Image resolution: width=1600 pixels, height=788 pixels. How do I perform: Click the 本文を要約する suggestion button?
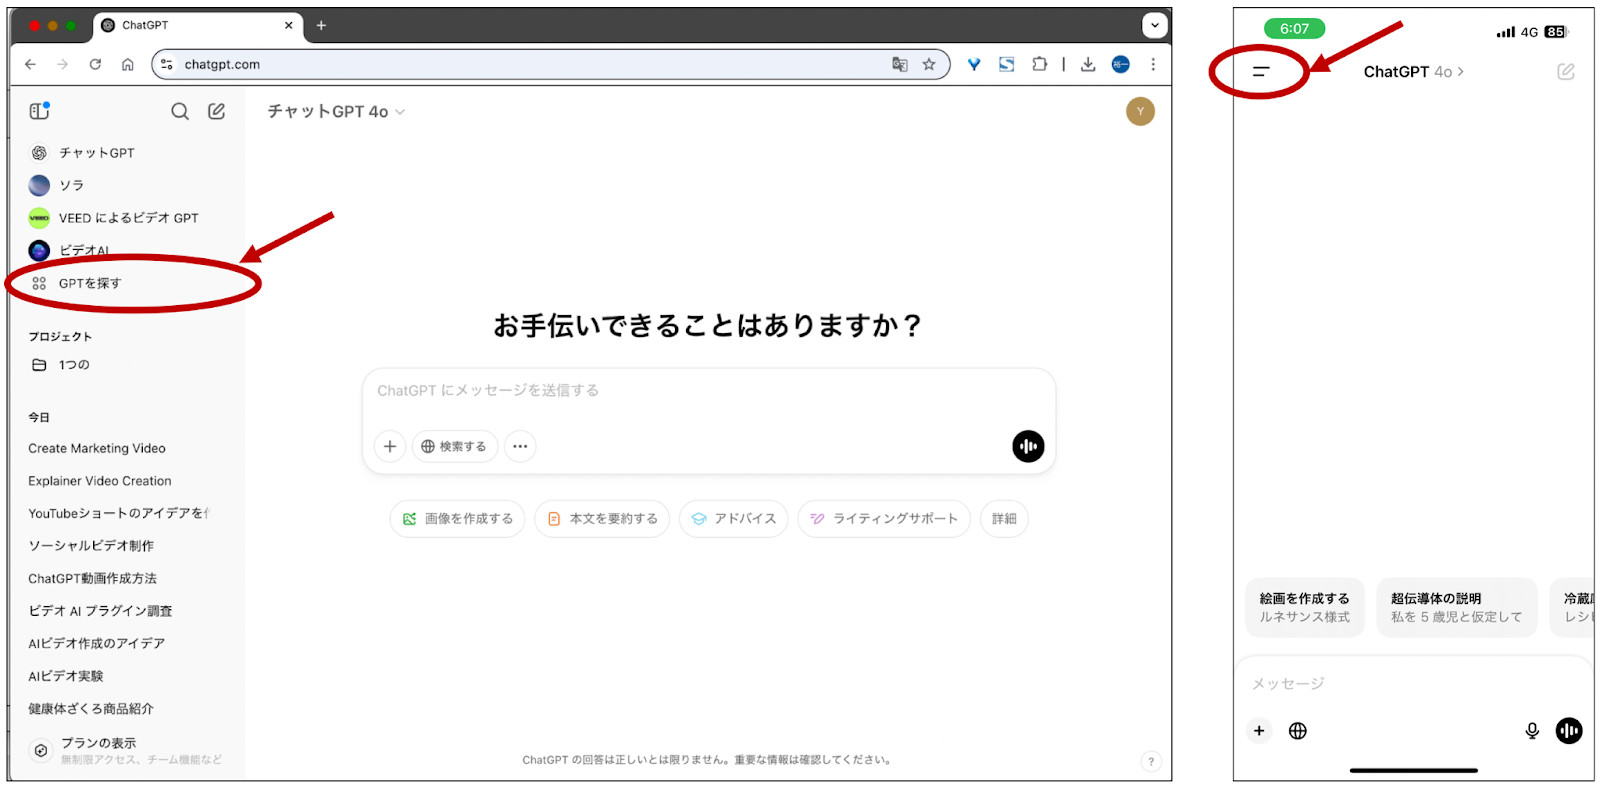pyautogui.click(x=602, y=519)
